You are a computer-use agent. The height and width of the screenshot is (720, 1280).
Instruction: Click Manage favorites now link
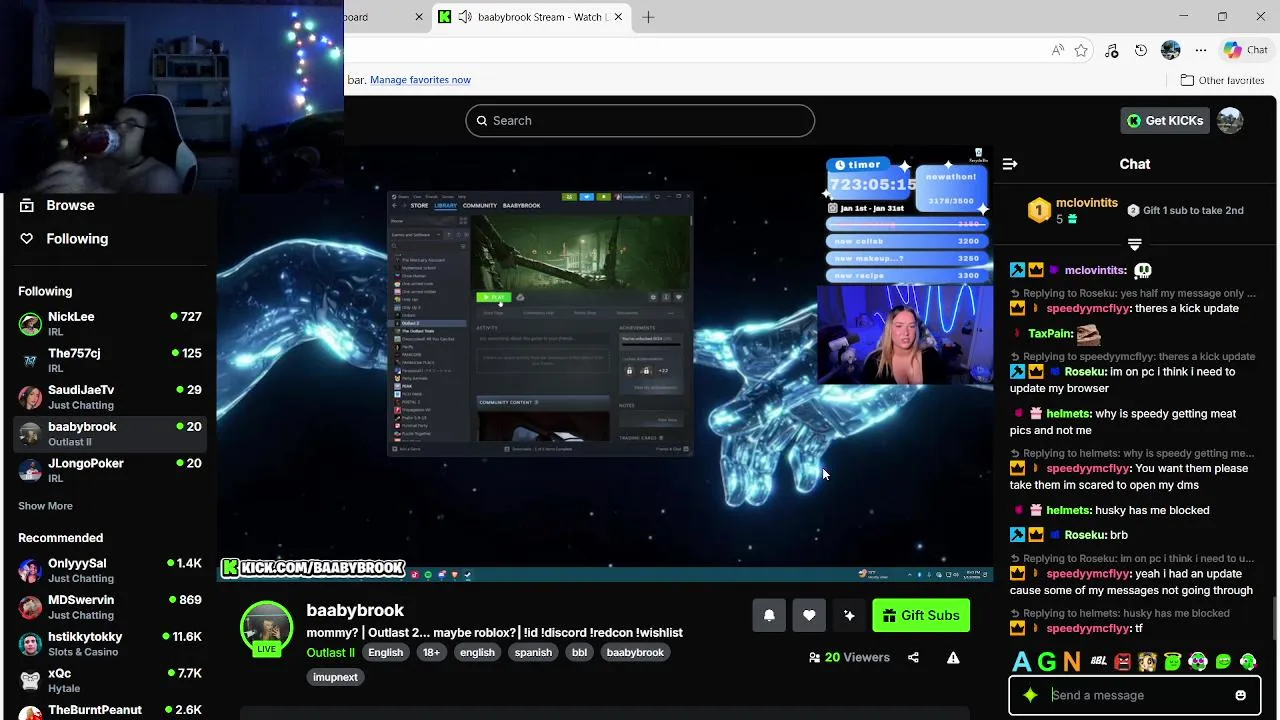(x=420, y=80)
